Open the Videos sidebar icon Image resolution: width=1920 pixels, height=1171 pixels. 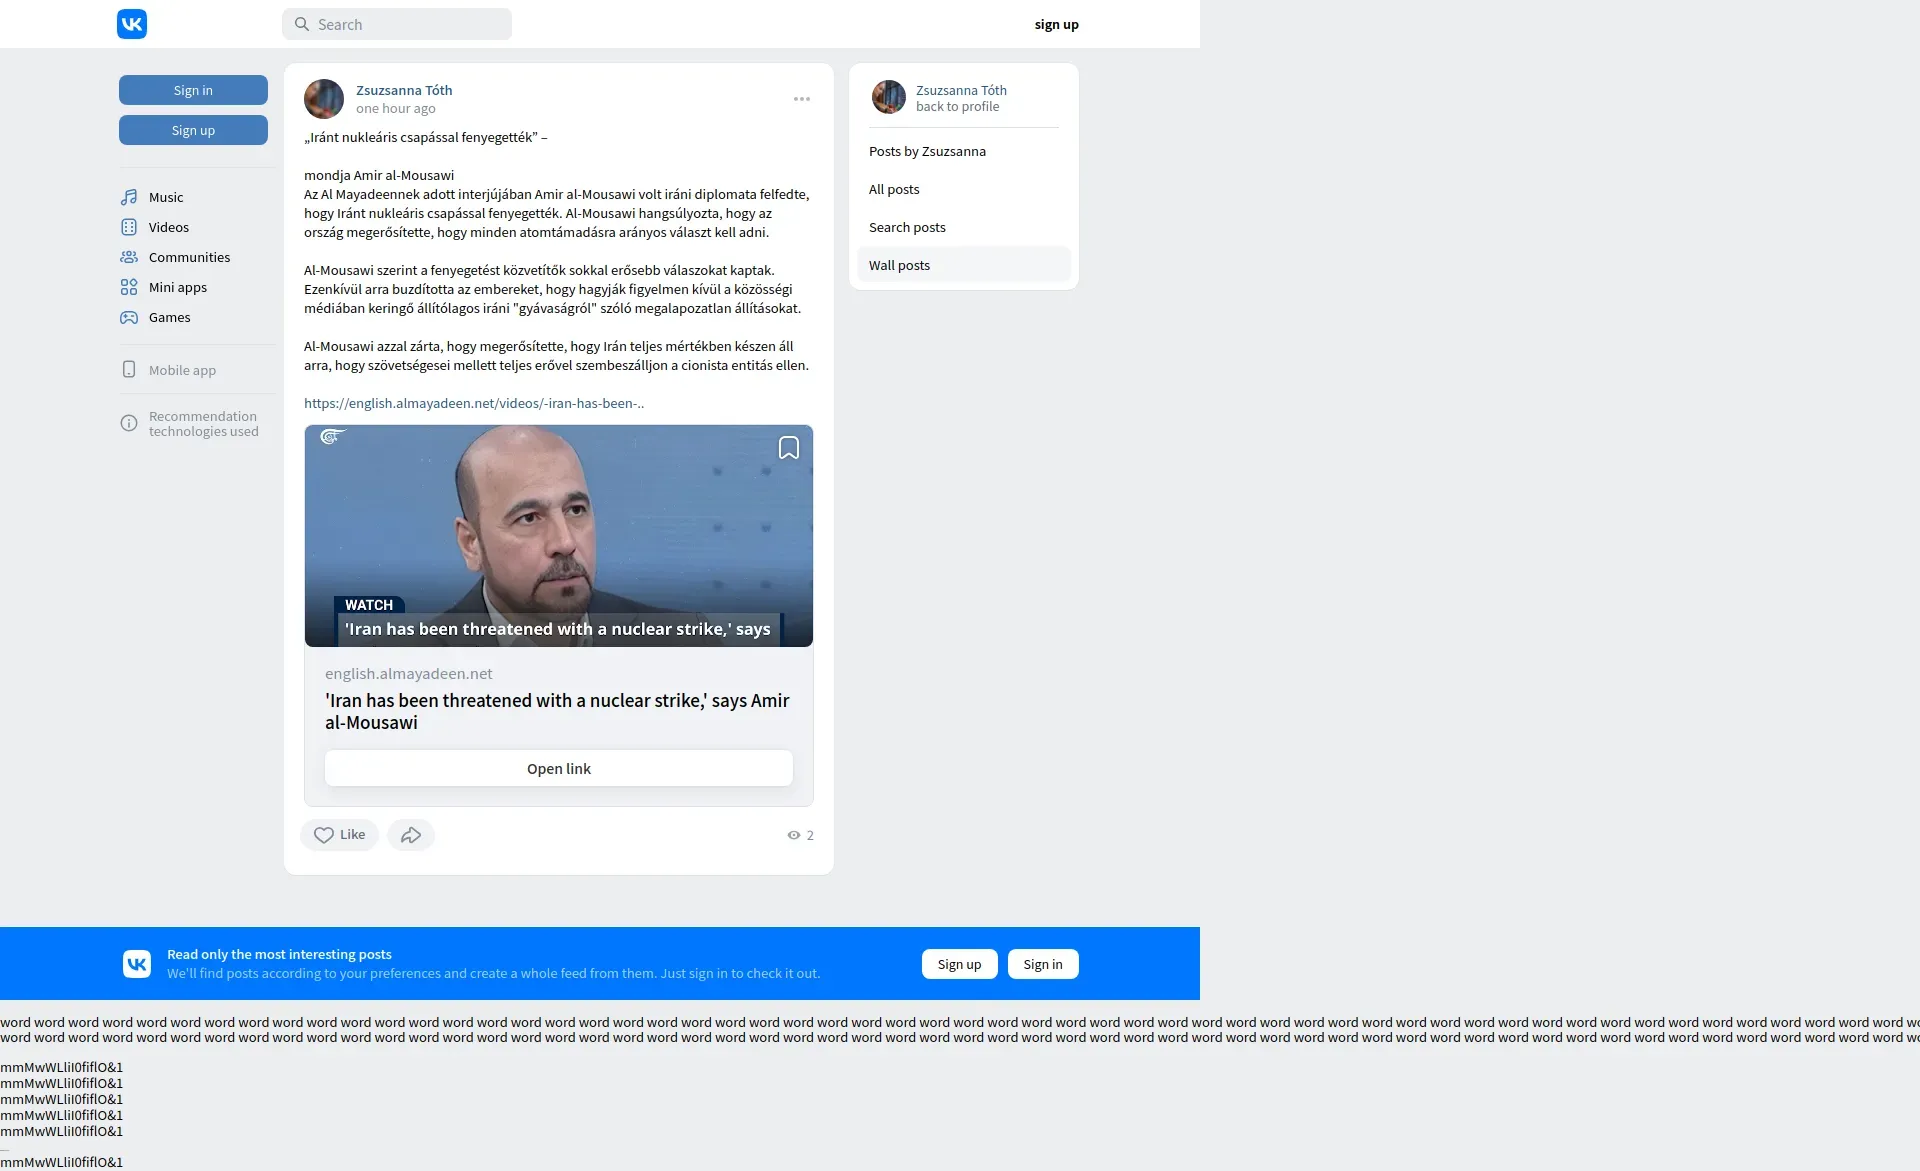(x=129, y=227)
